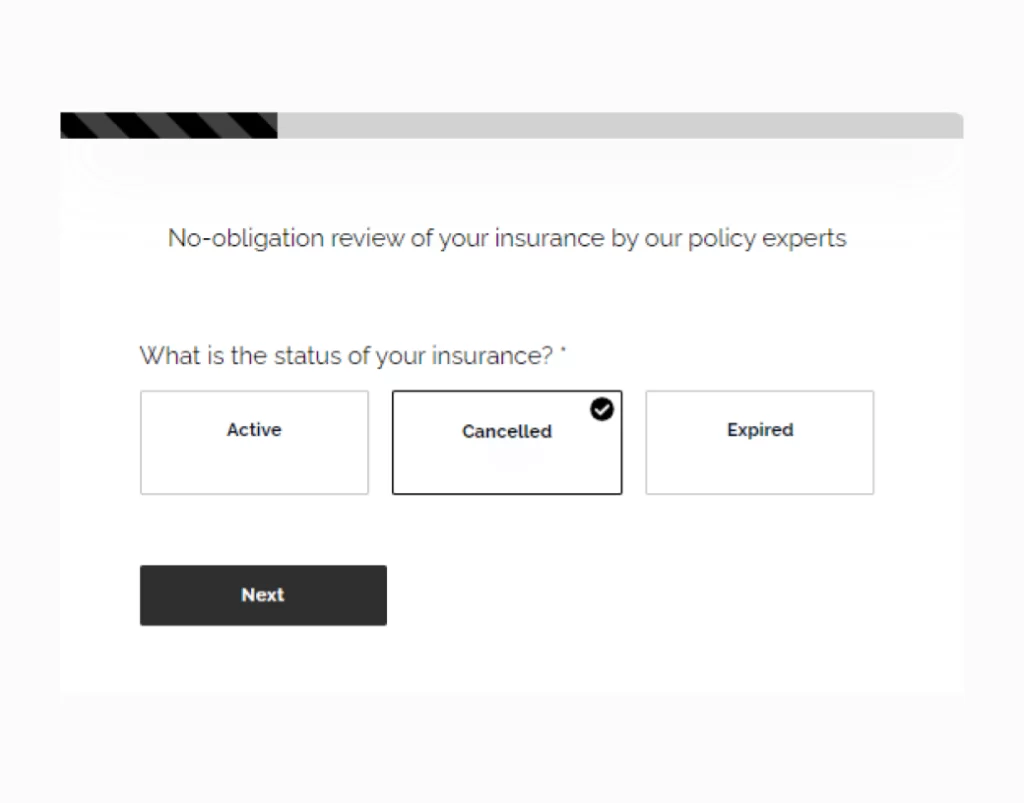Click empty space below Active label in card
Screen dimensions: 1024x803
click(254, 470)
